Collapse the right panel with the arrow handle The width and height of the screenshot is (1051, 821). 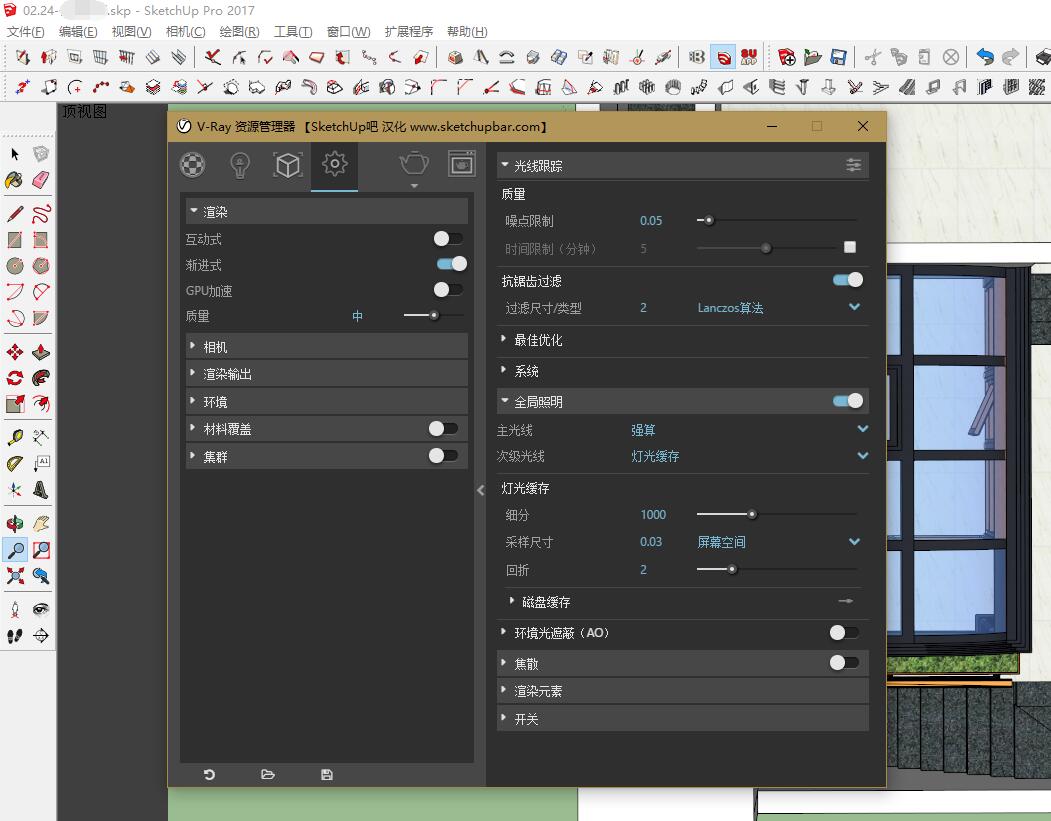coord(481,491)
